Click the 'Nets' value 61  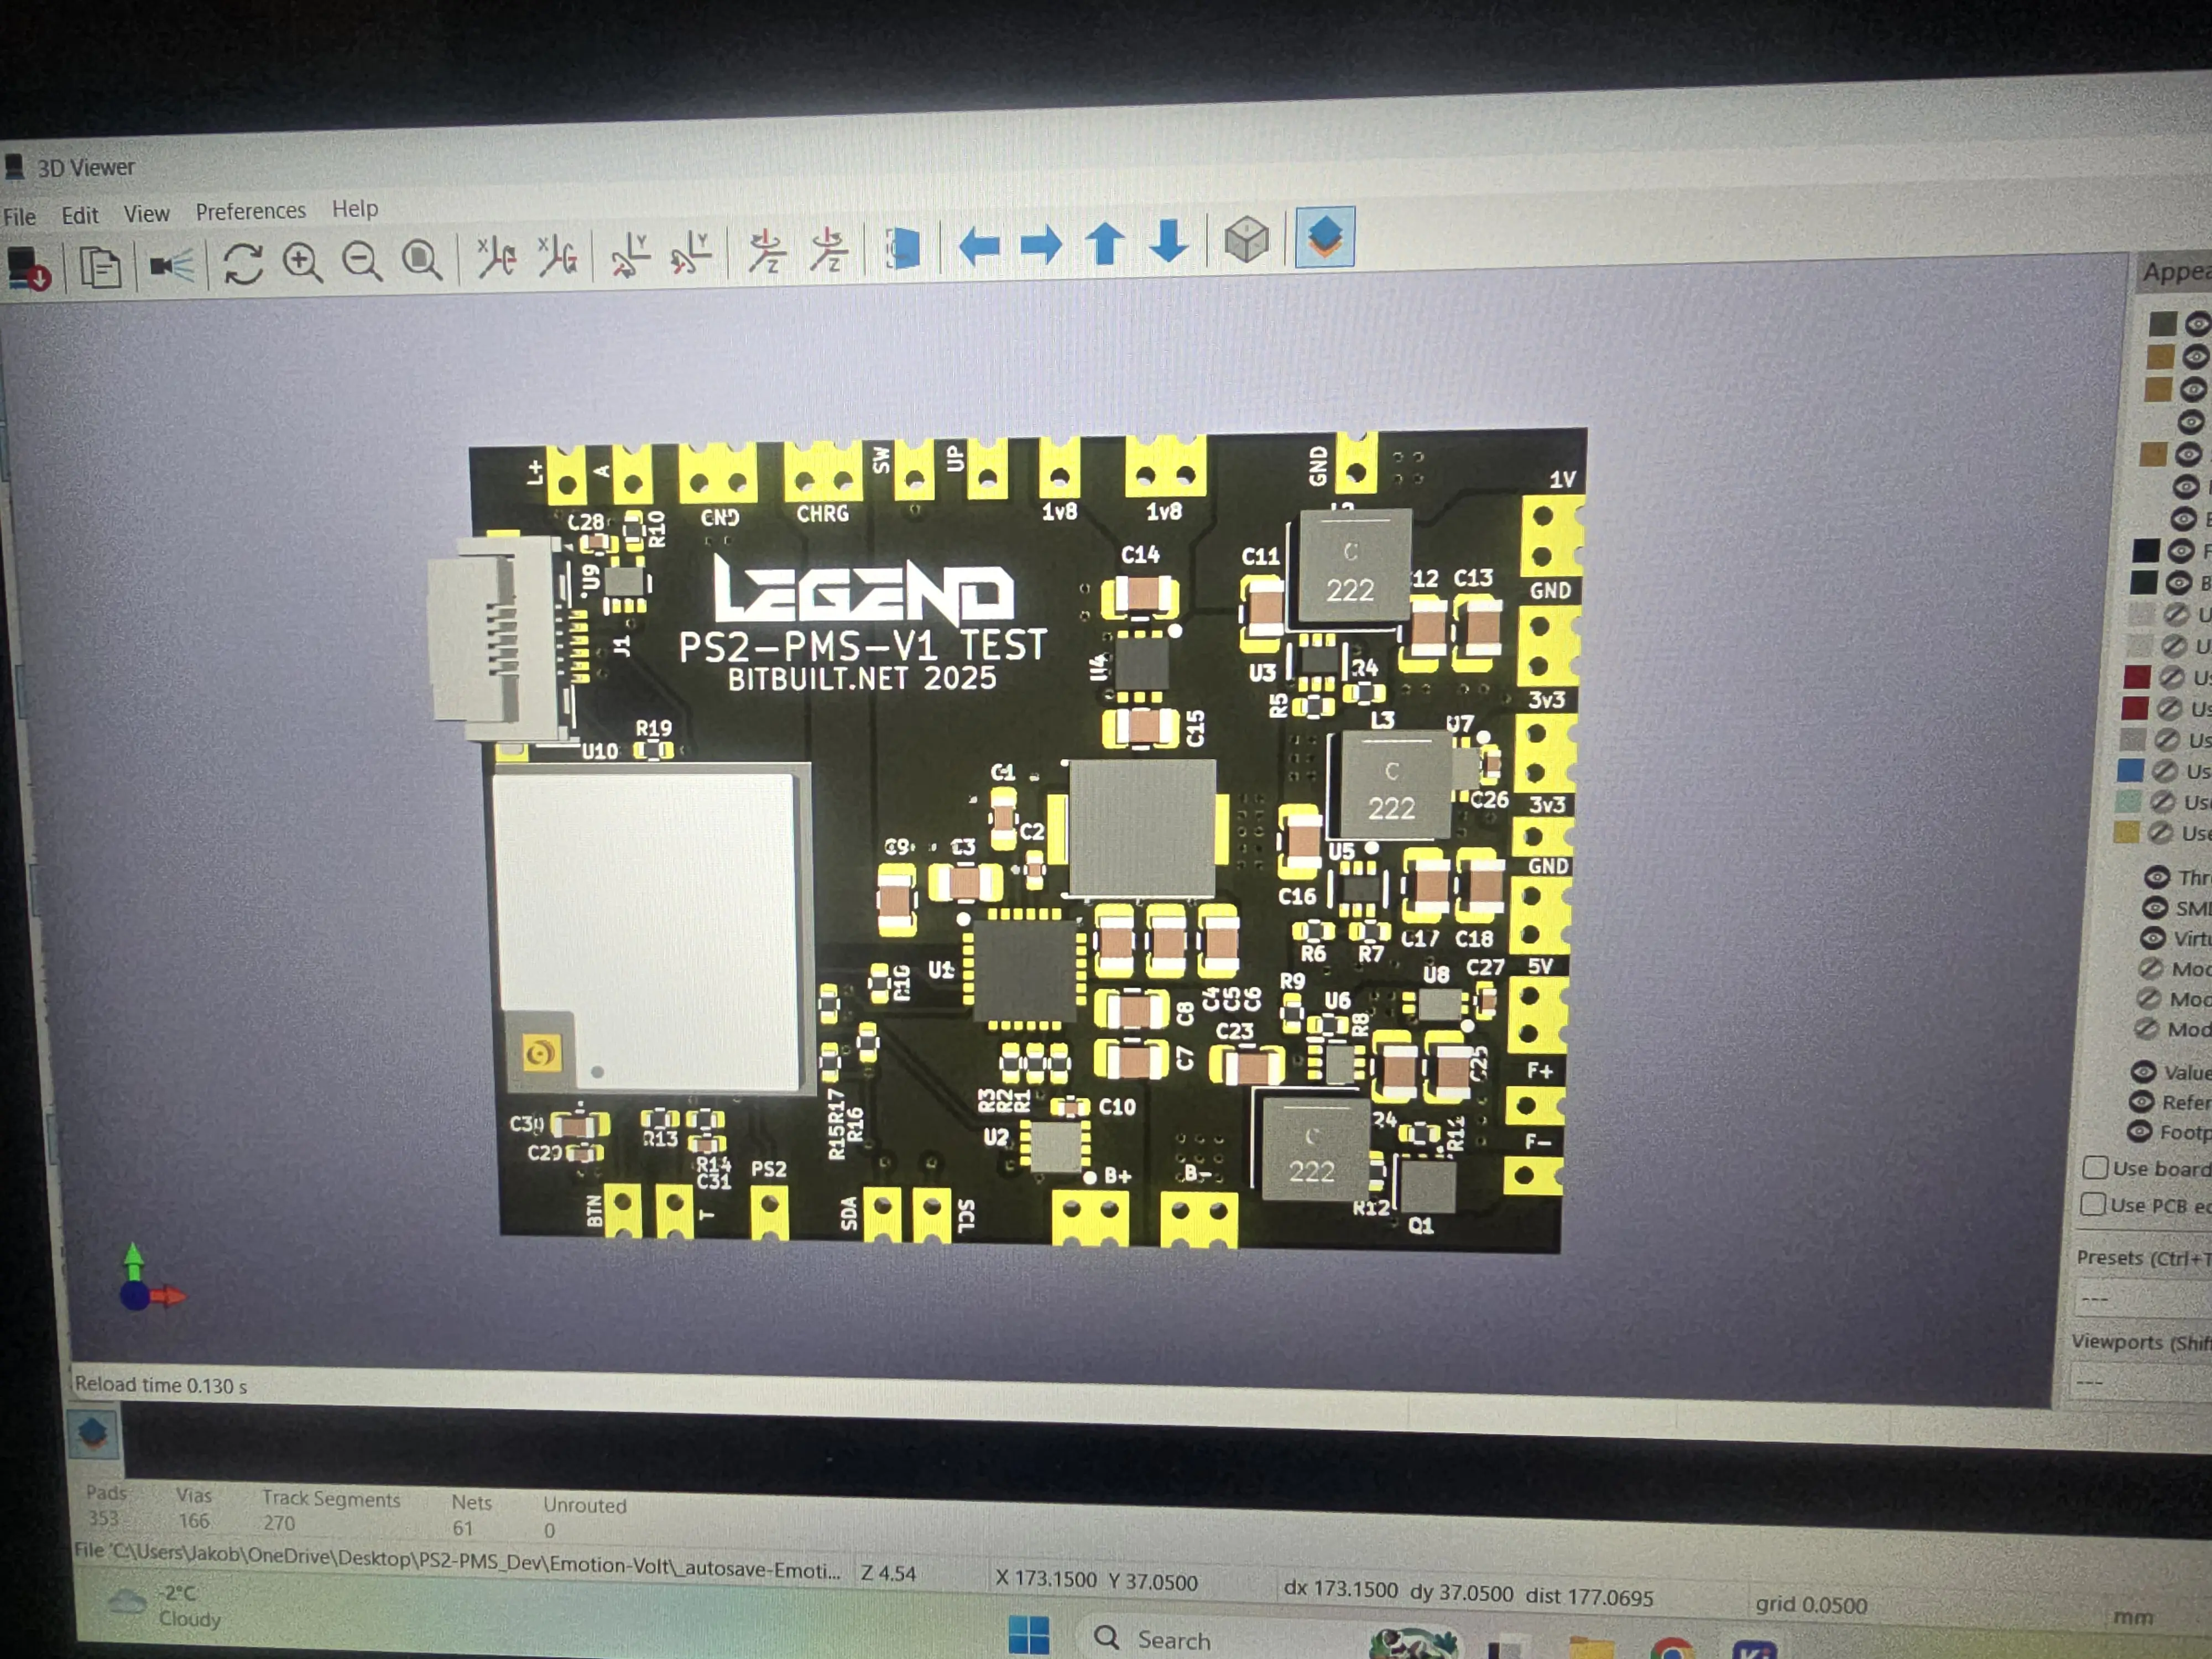[462, 1527]
